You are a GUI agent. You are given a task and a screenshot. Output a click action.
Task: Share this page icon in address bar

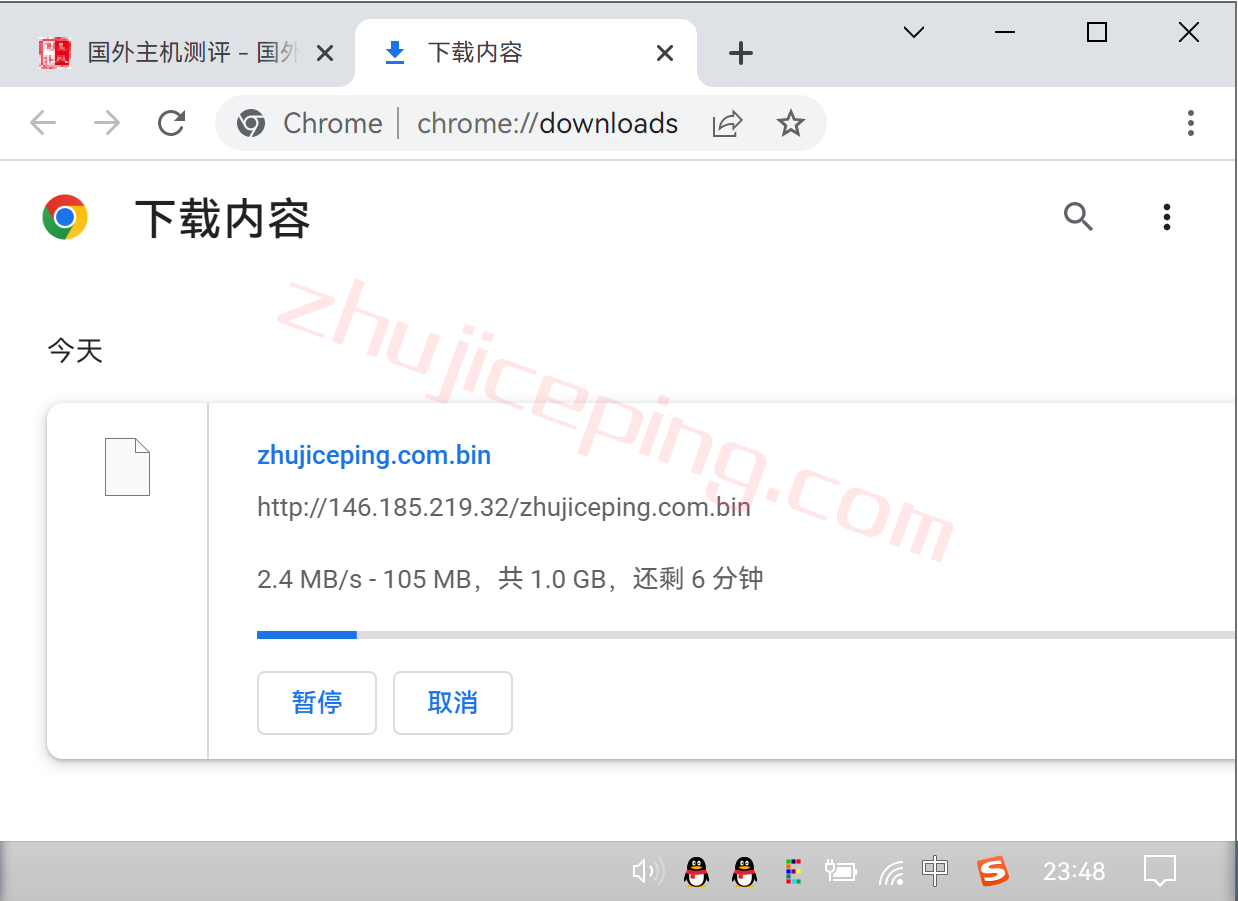(727, 123)
